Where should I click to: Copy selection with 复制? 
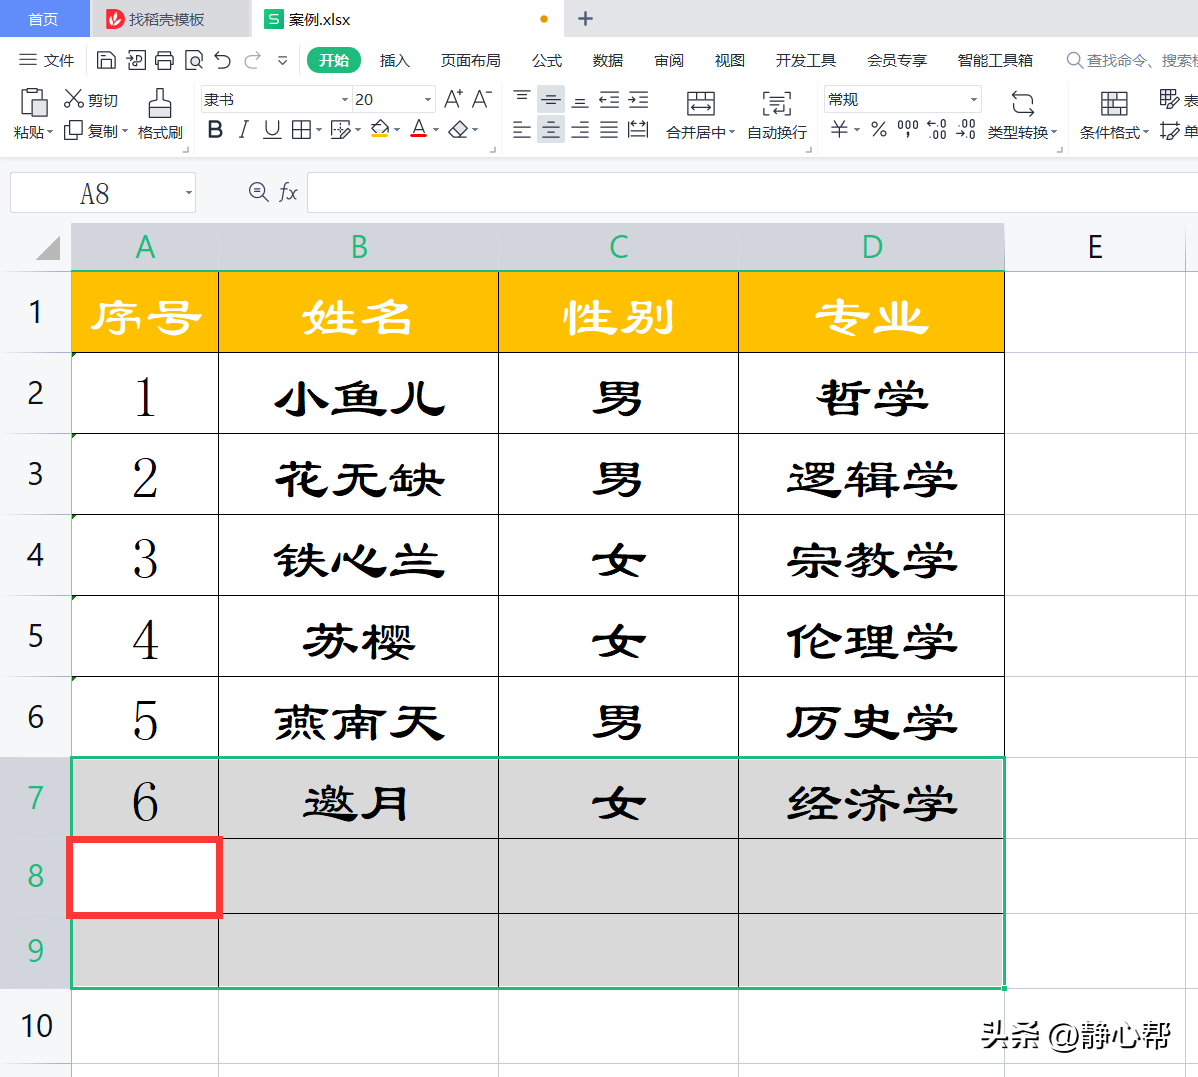[x=91, y=131]
